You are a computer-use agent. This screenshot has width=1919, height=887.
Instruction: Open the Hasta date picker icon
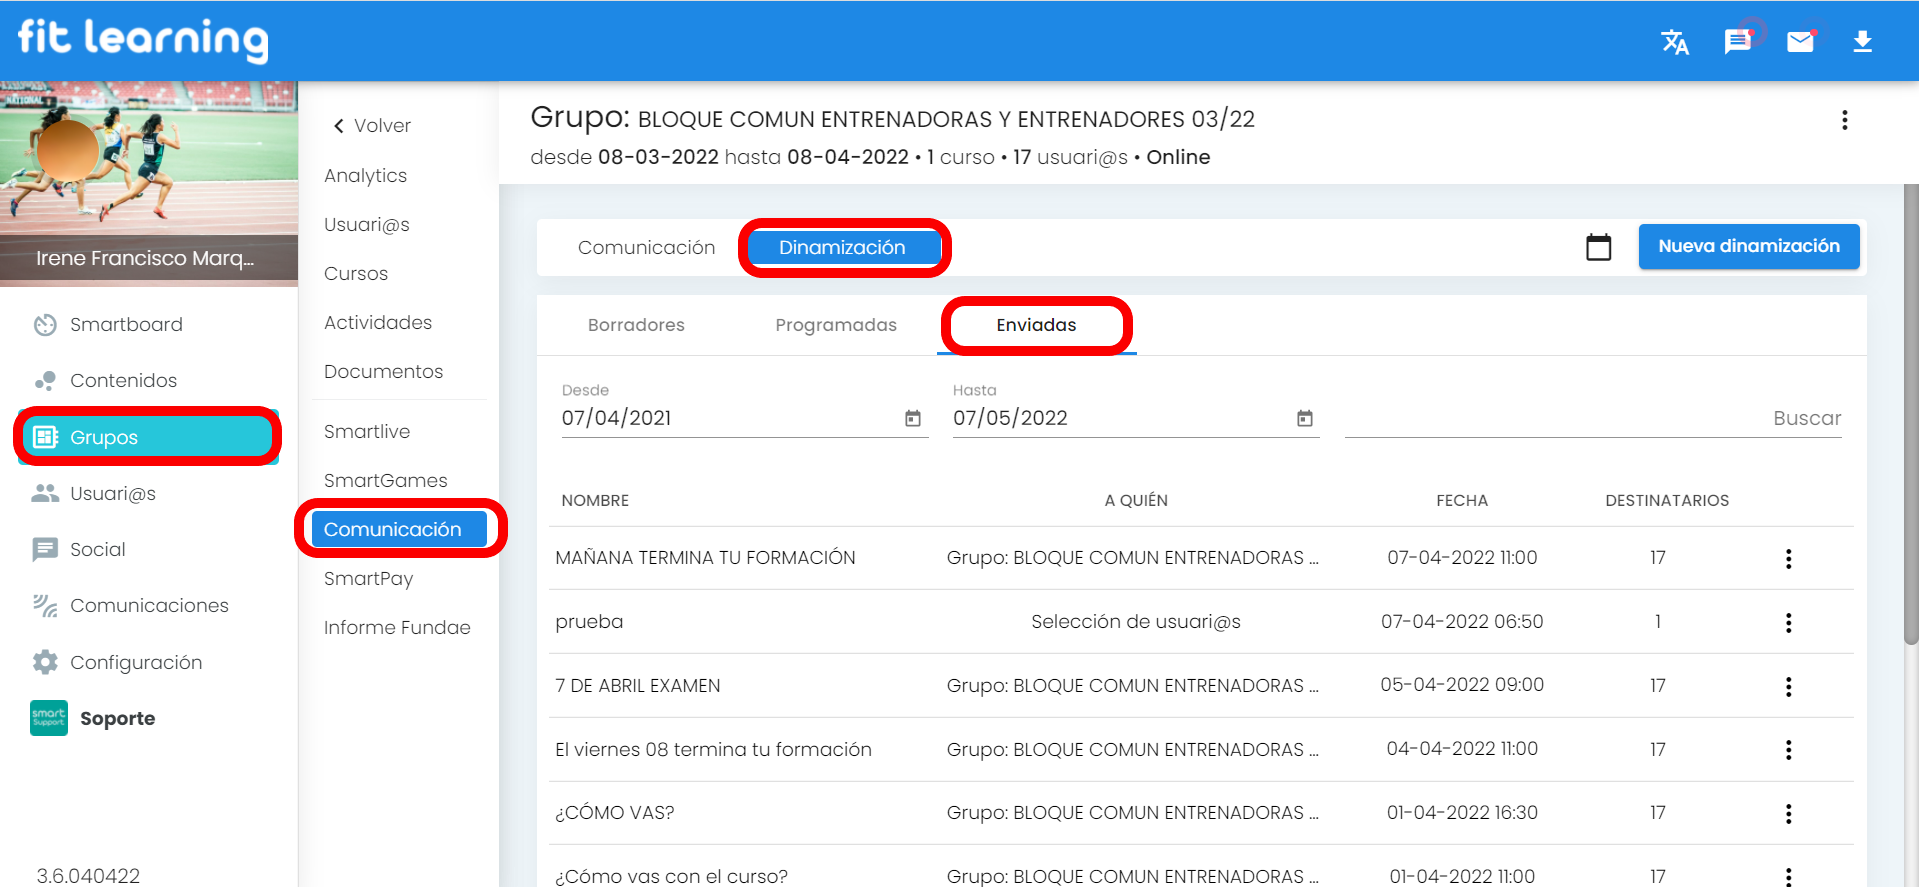tap(1304, 419)
